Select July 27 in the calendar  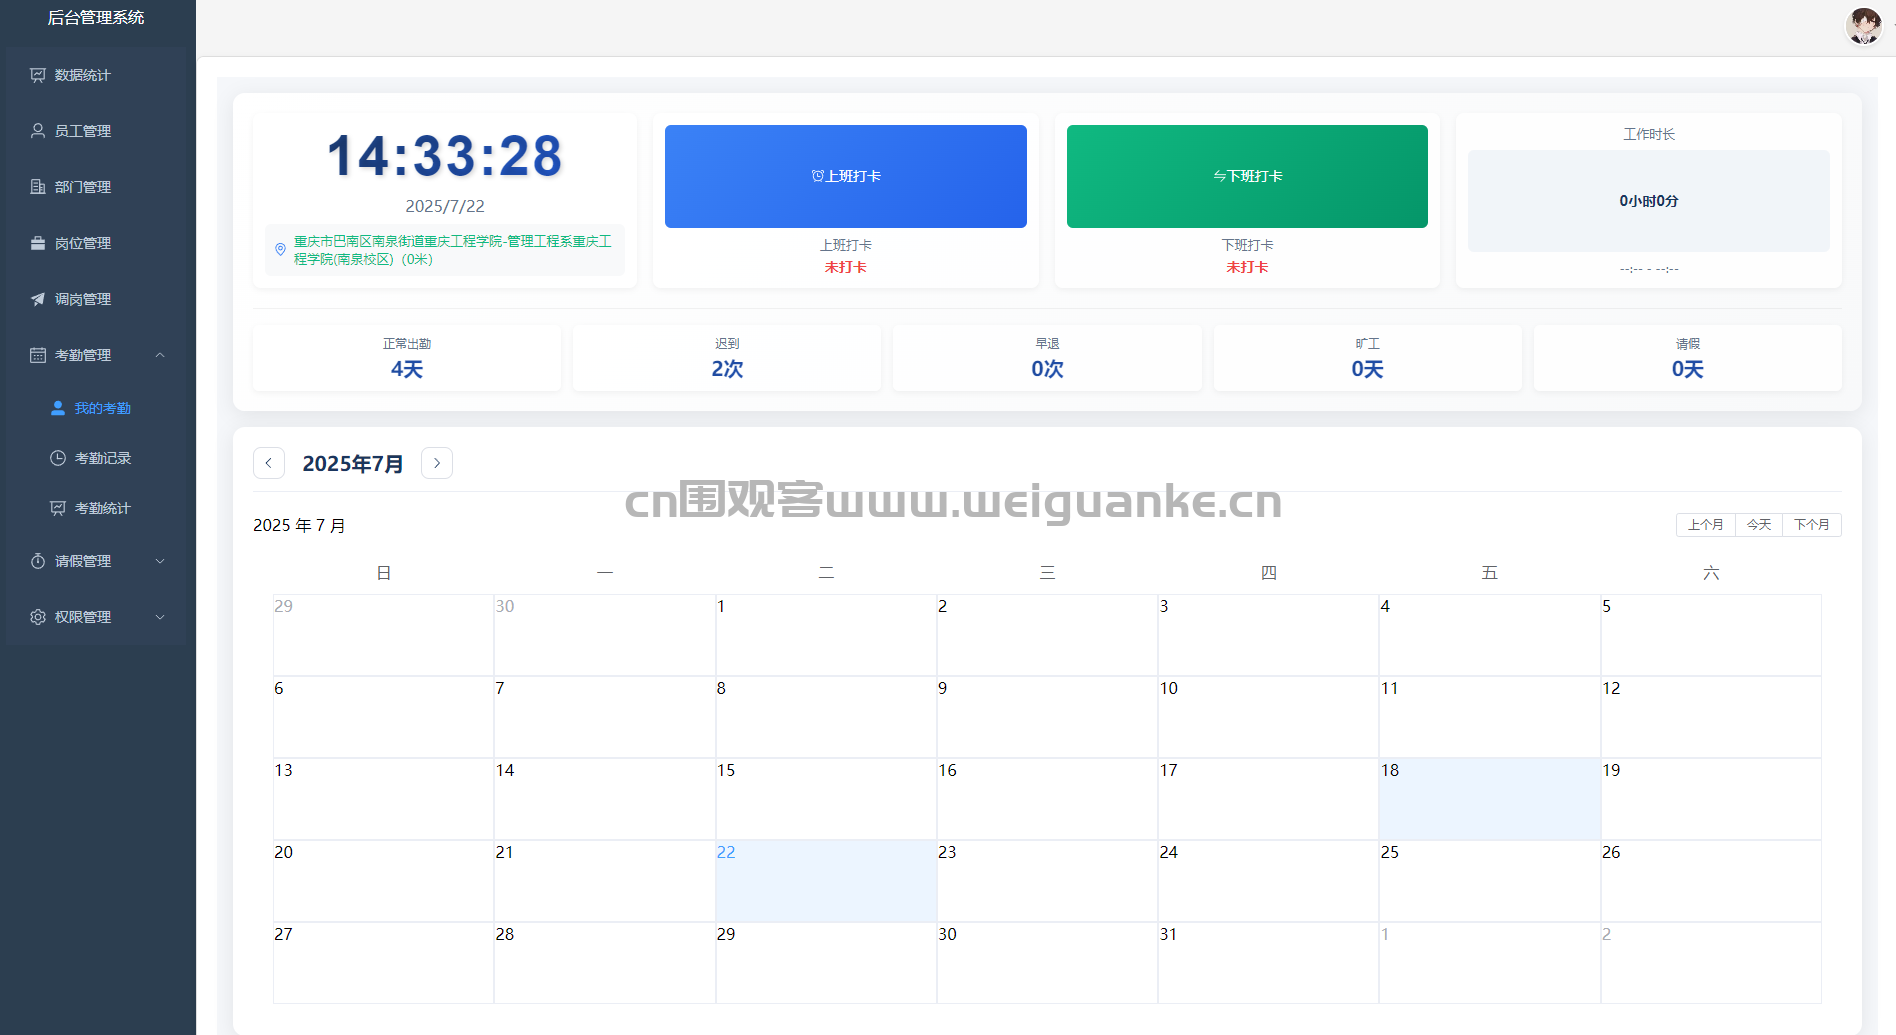[x=384, y=963]
